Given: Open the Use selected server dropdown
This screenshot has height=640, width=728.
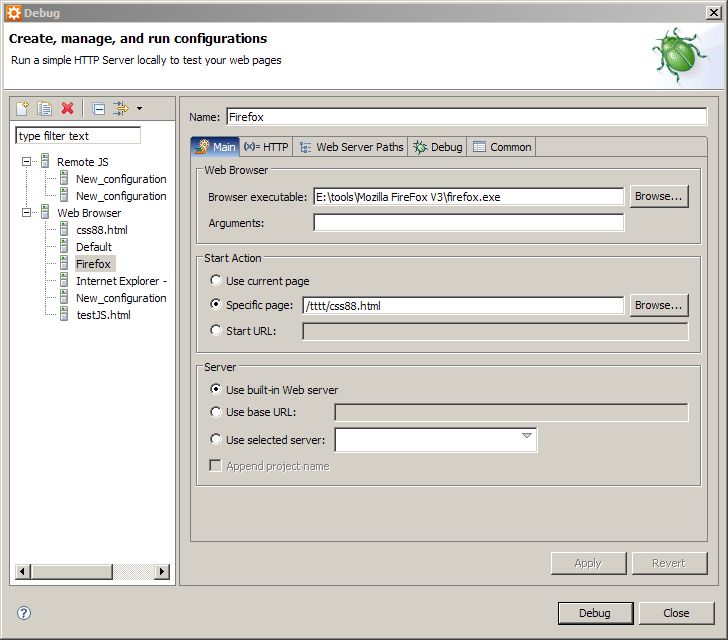Looking at the screenshot, I should [x=526, y=437].
